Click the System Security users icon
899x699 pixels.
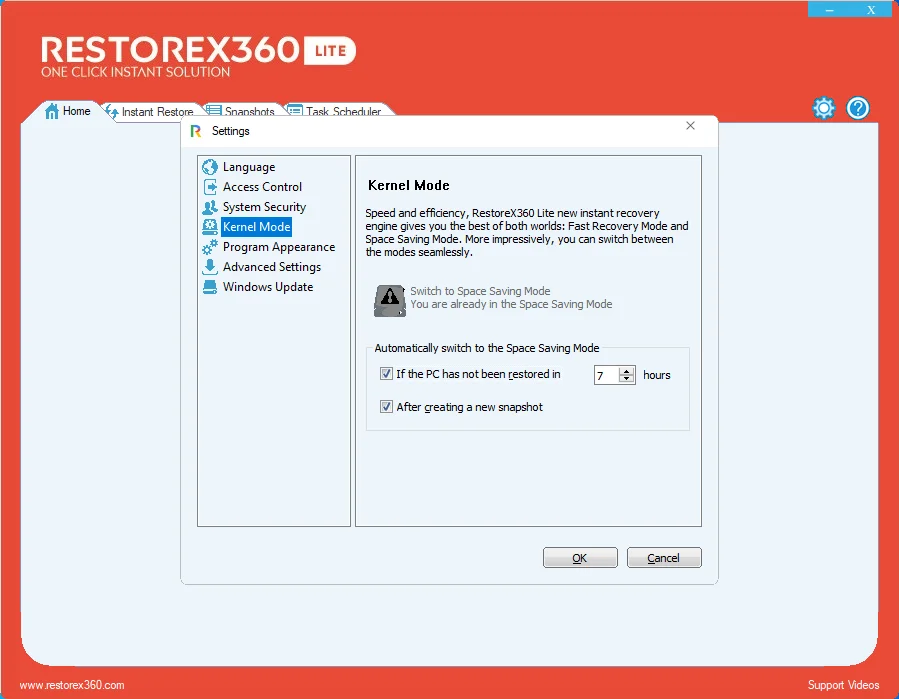pyautogui.click(x=210, y=207)
